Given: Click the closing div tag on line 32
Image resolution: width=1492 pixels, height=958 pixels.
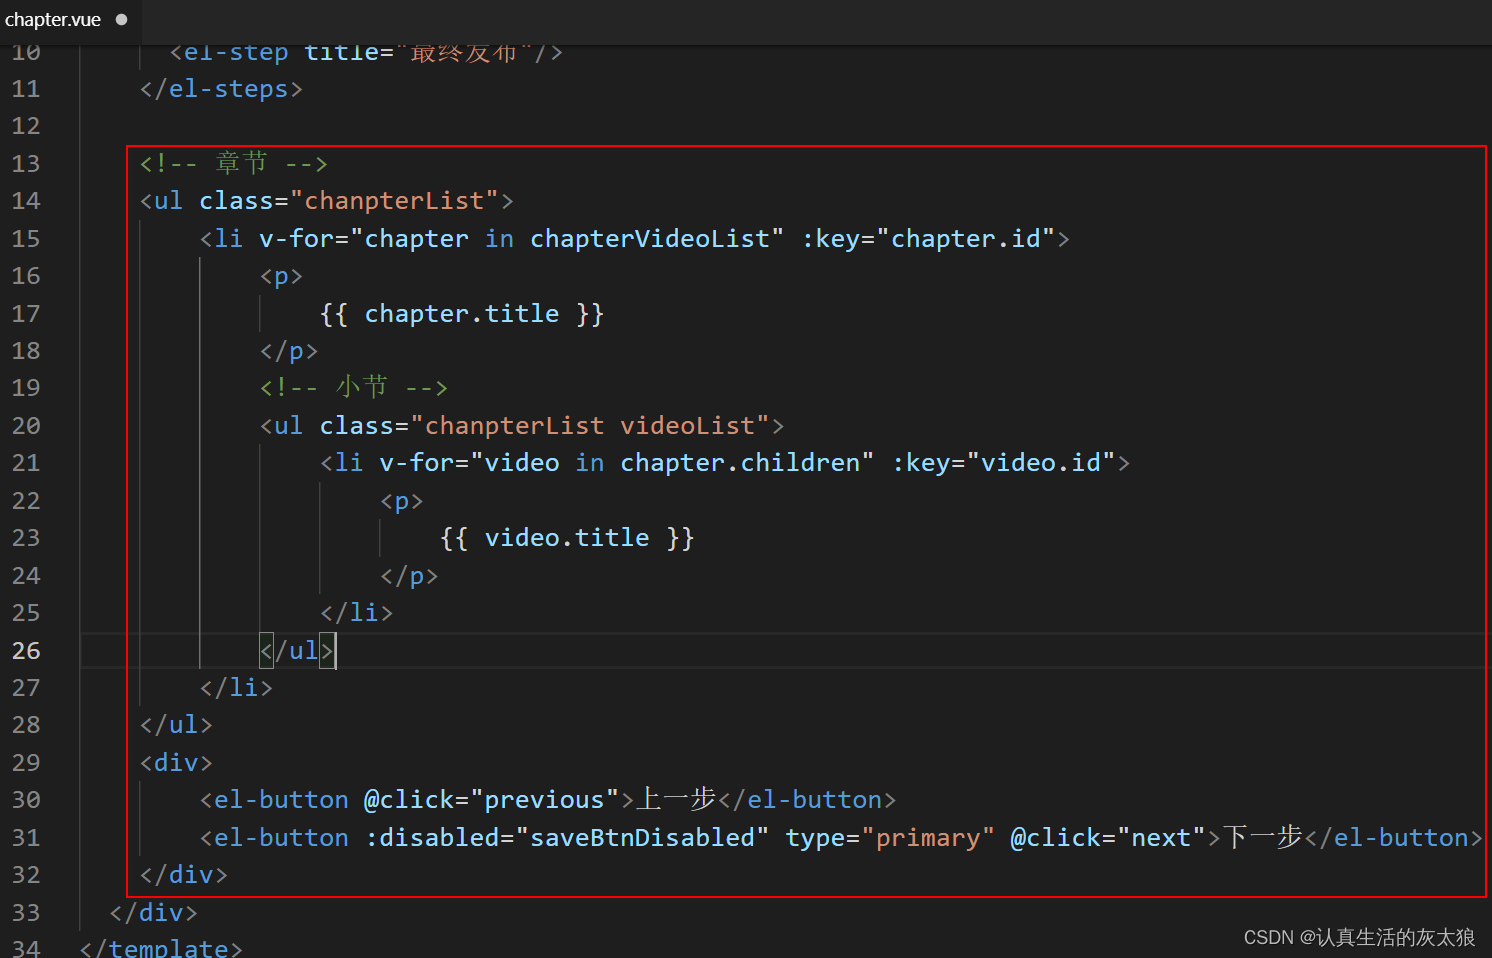Looking at the screenshot, I should click(x=184, y=875).
